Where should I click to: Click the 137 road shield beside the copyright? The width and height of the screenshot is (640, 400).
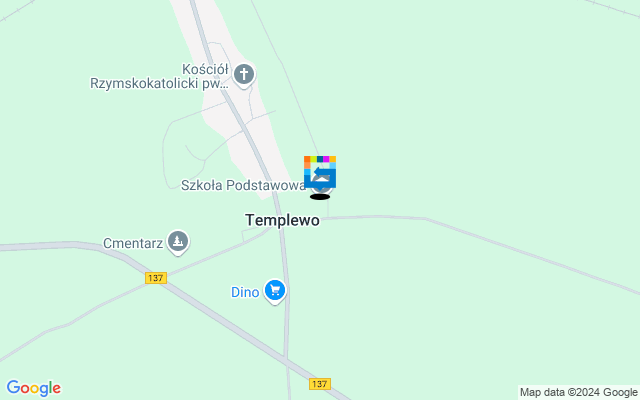[320, 384]
